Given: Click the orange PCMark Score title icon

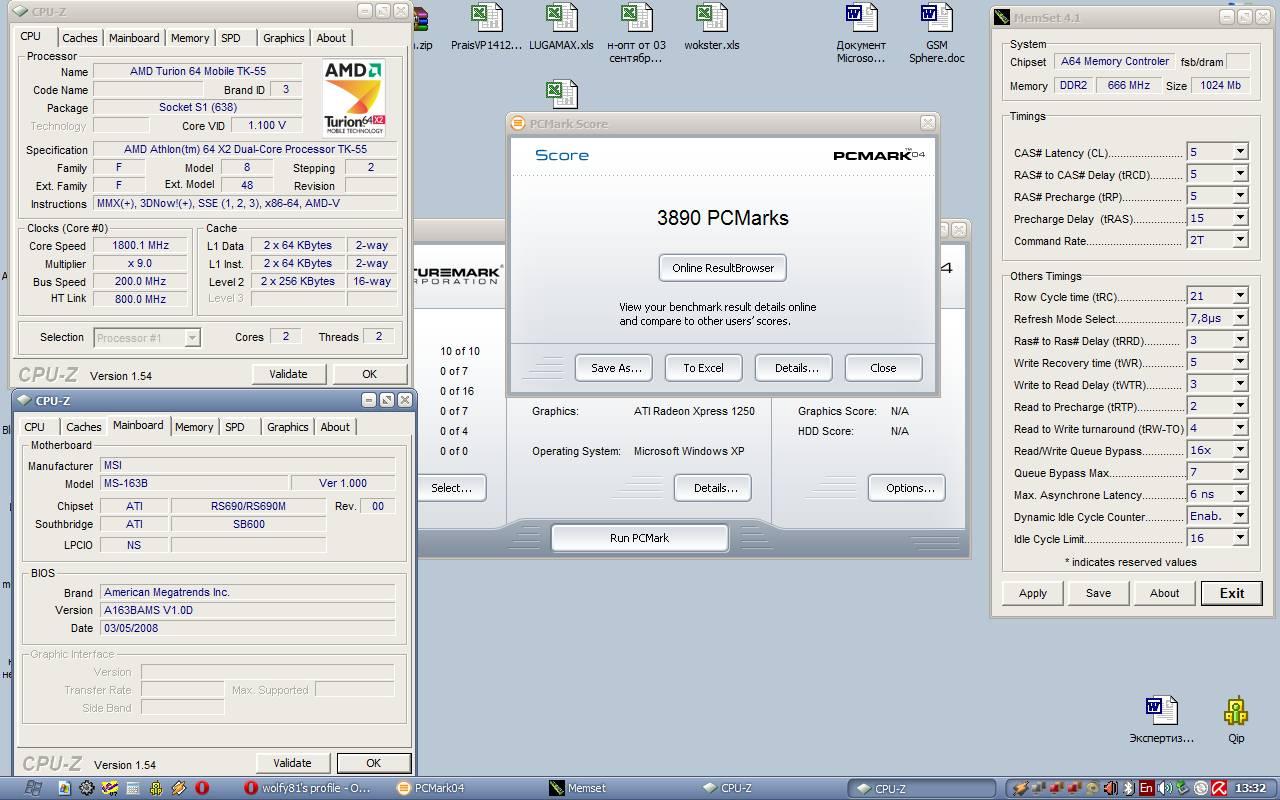Looking at the screenshot, I should [518, 124].
